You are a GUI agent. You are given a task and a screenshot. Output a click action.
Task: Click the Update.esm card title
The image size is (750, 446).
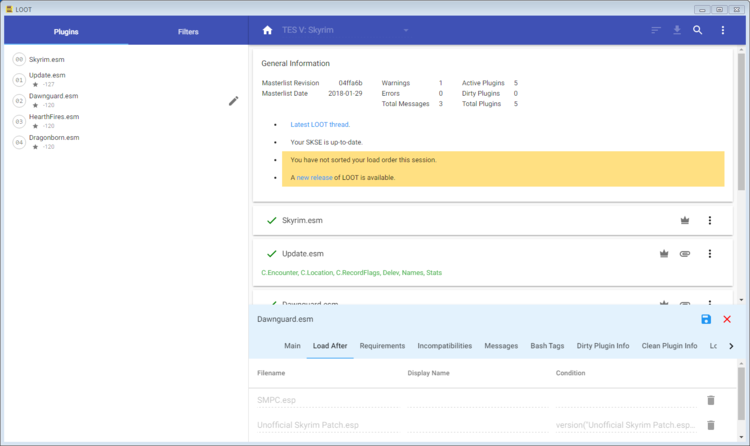(x=302, y=254)
